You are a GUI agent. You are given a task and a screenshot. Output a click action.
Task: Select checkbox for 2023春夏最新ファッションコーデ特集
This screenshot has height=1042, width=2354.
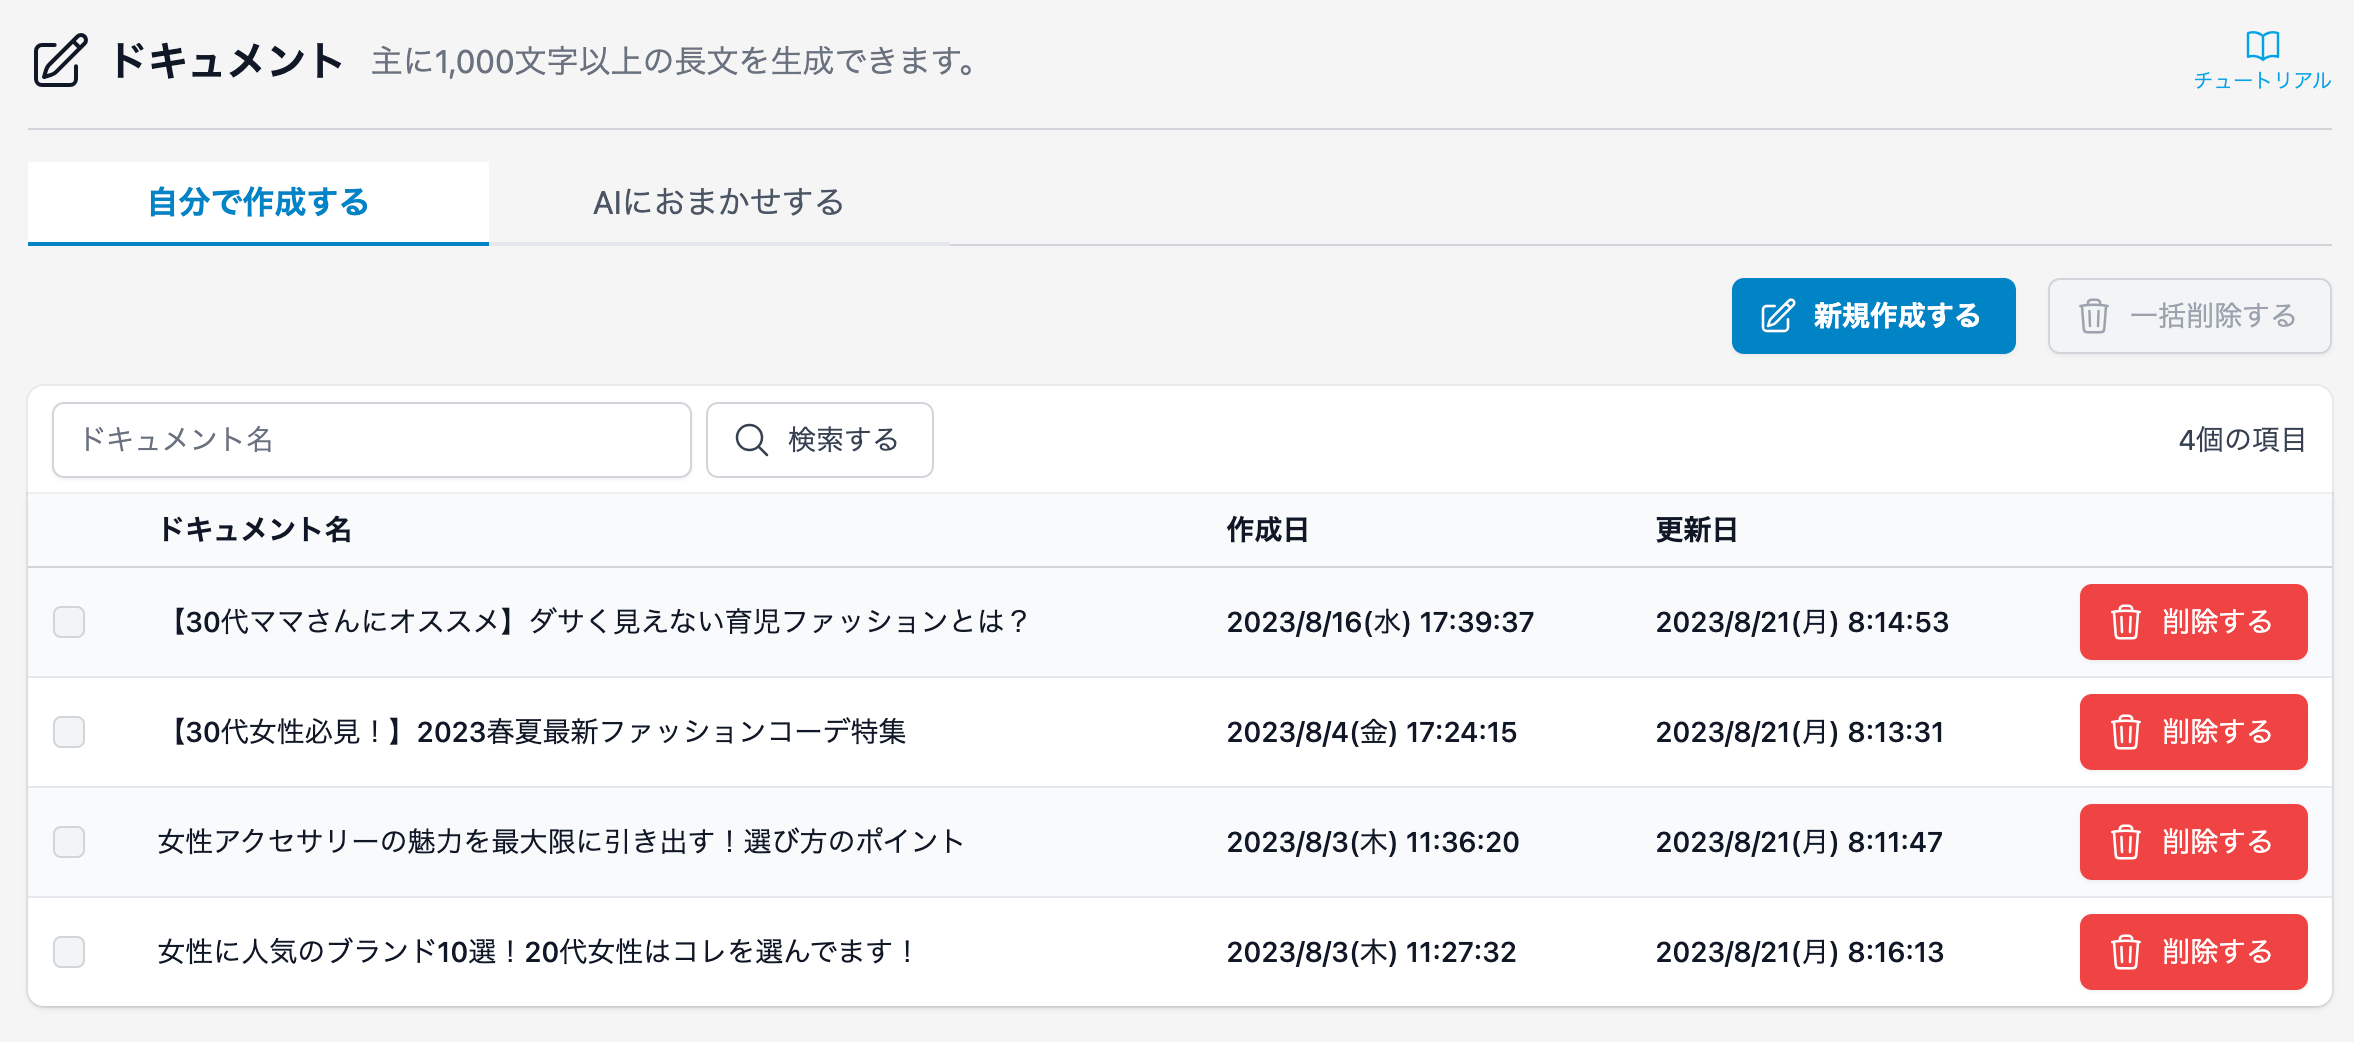(x=69, y=732)
